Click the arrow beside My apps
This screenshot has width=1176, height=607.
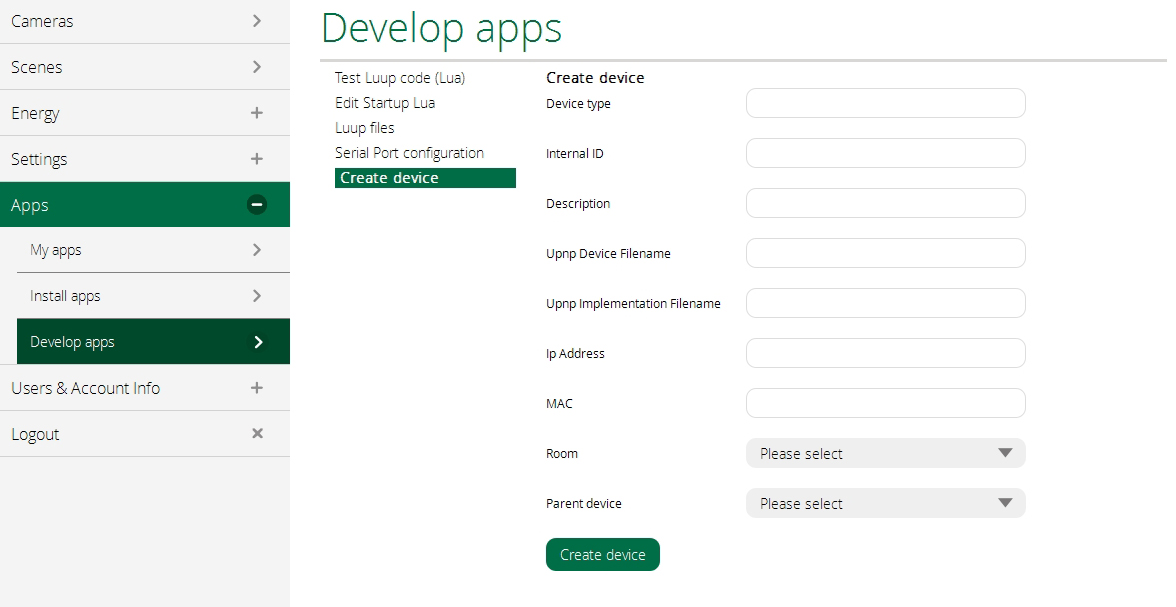coord(257,250)
